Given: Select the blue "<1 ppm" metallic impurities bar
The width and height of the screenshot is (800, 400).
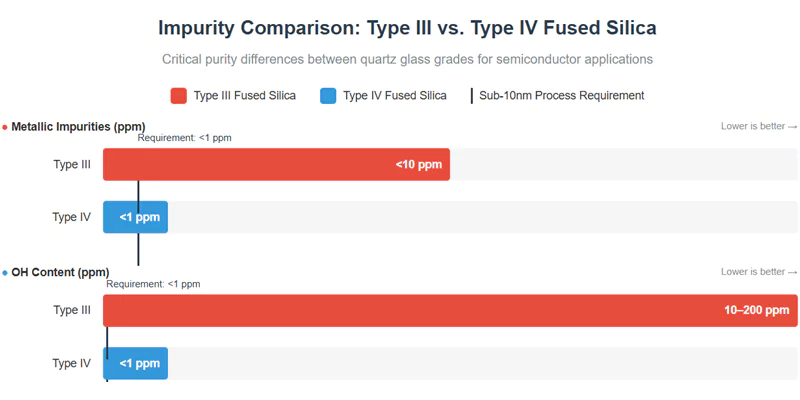Looking at the screenshot, I should (x=135, y=217).
